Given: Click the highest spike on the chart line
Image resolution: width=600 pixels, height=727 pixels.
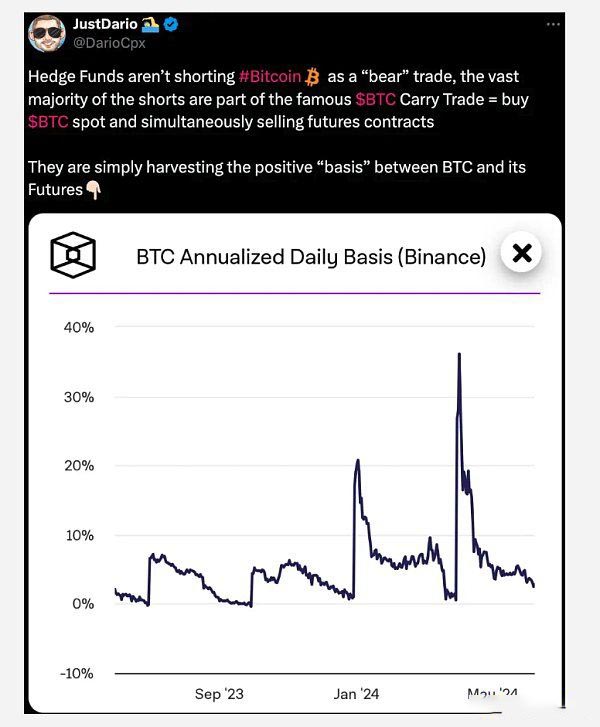Looking at the screenshot, I should click(459, 354).
